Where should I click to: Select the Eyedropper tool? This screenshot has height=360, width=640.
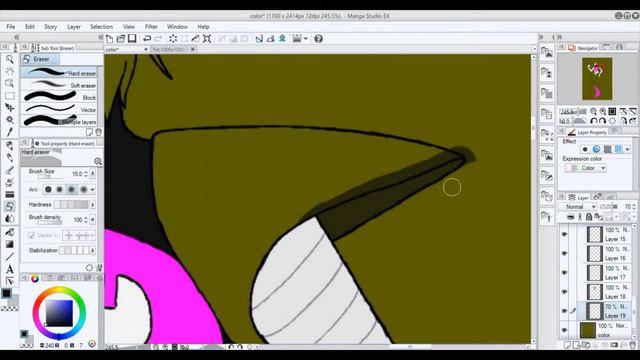click(x=9, y=132)
